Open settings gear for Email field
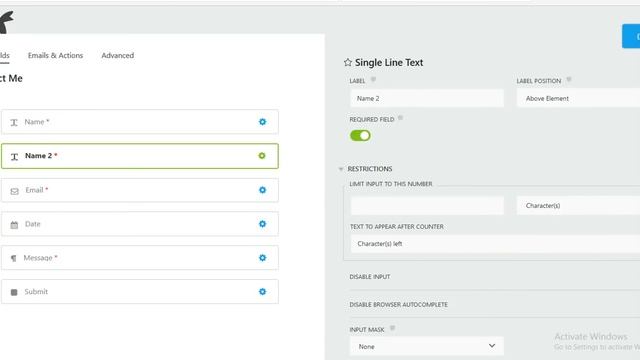Image resolution: width=640 pixels, height=360 pixels. pos(262,190)
